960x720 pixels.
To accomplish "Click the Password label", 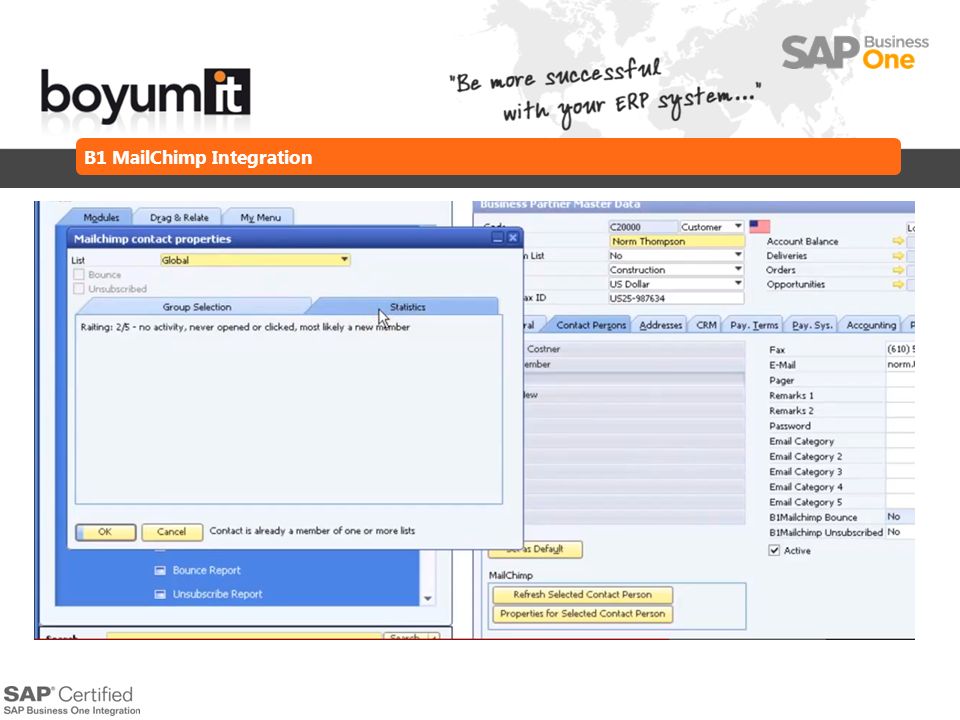I will [790, 426].
